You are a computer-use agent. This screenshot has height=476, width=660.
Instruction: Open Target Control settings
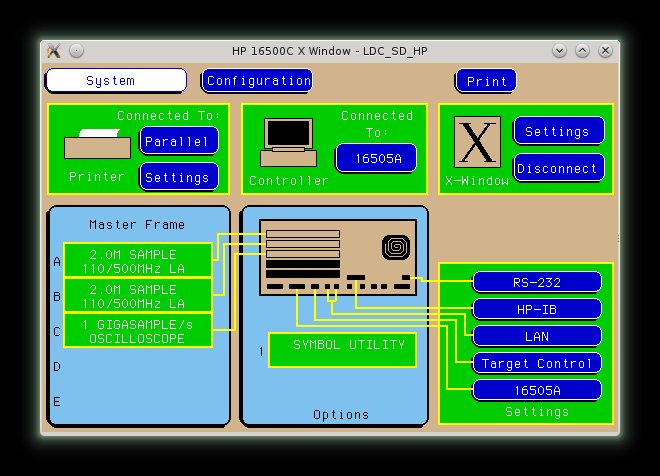click(537, 363)
